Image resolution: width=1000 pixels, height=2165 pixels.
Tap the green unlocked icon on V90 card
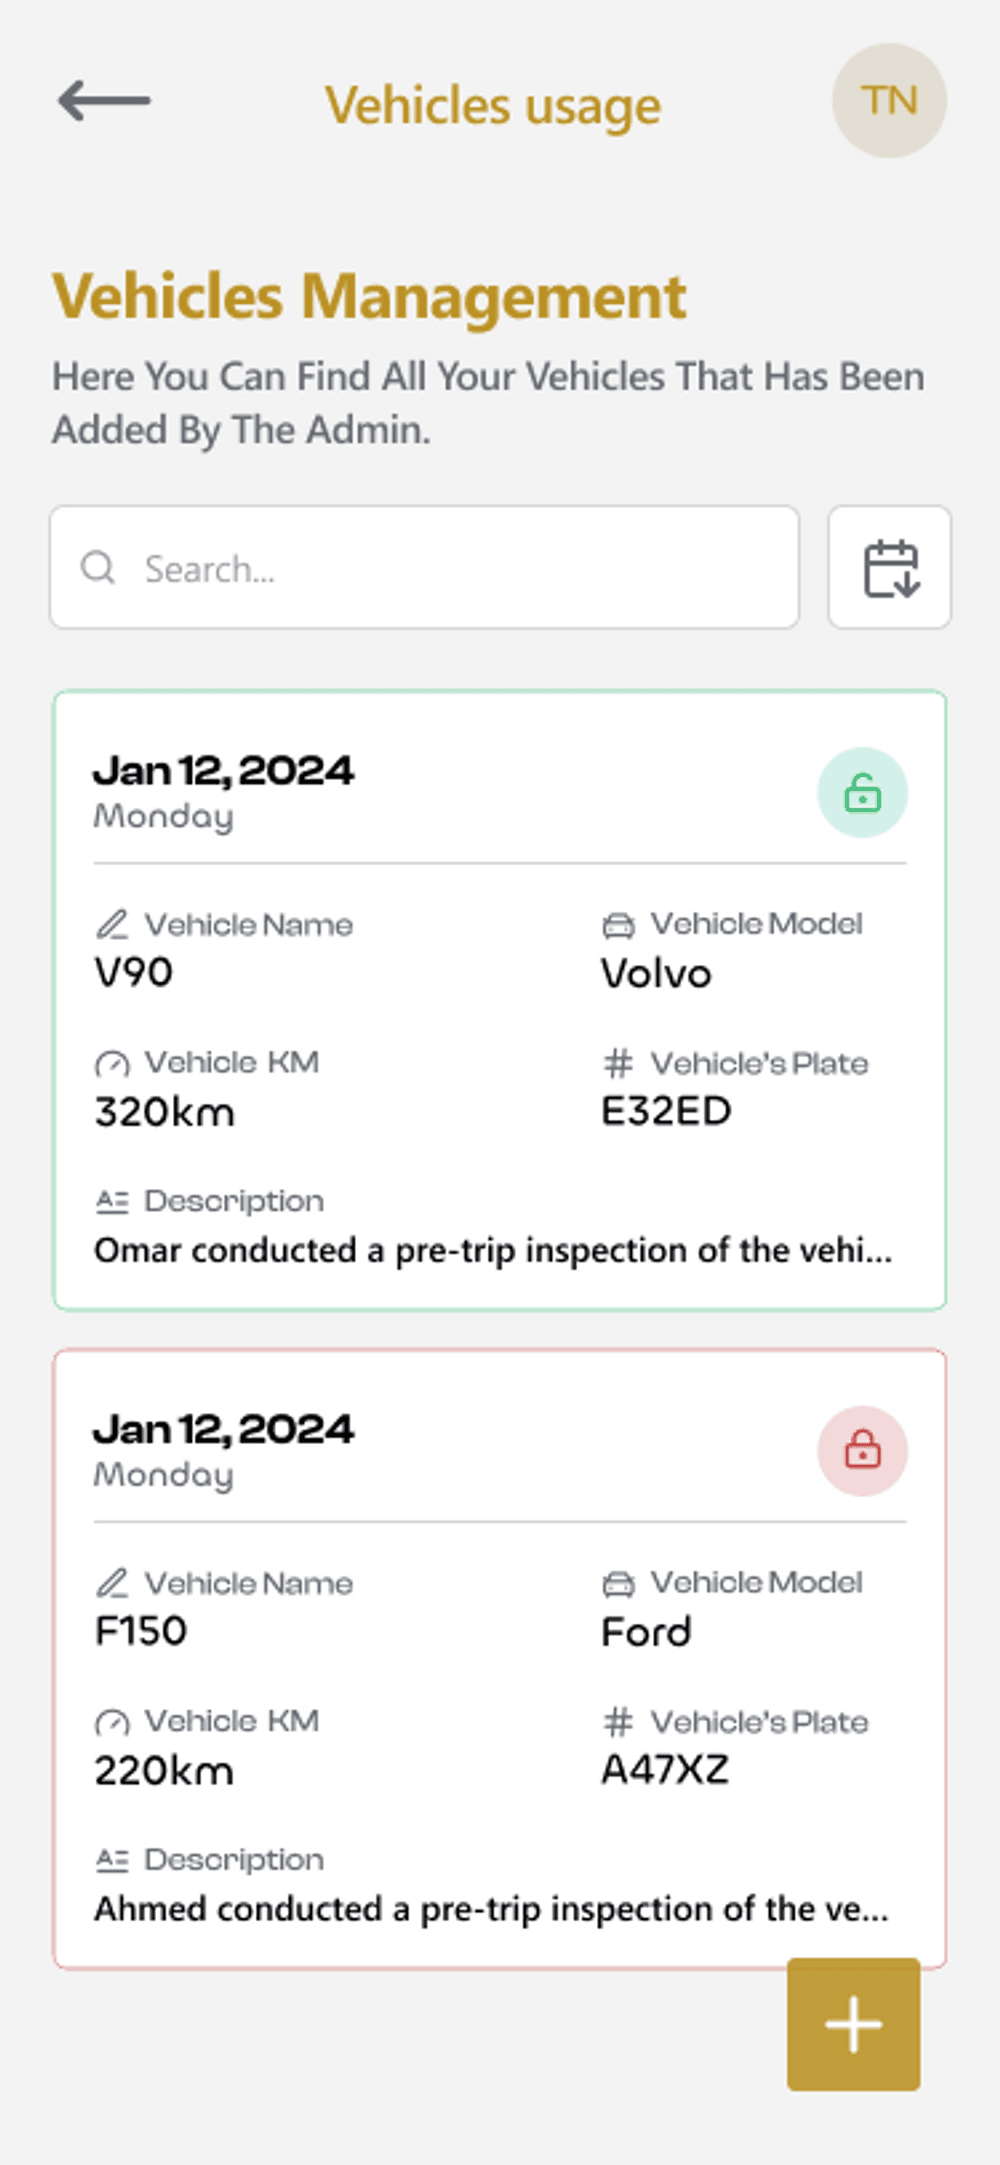click(x=862, y=793)
